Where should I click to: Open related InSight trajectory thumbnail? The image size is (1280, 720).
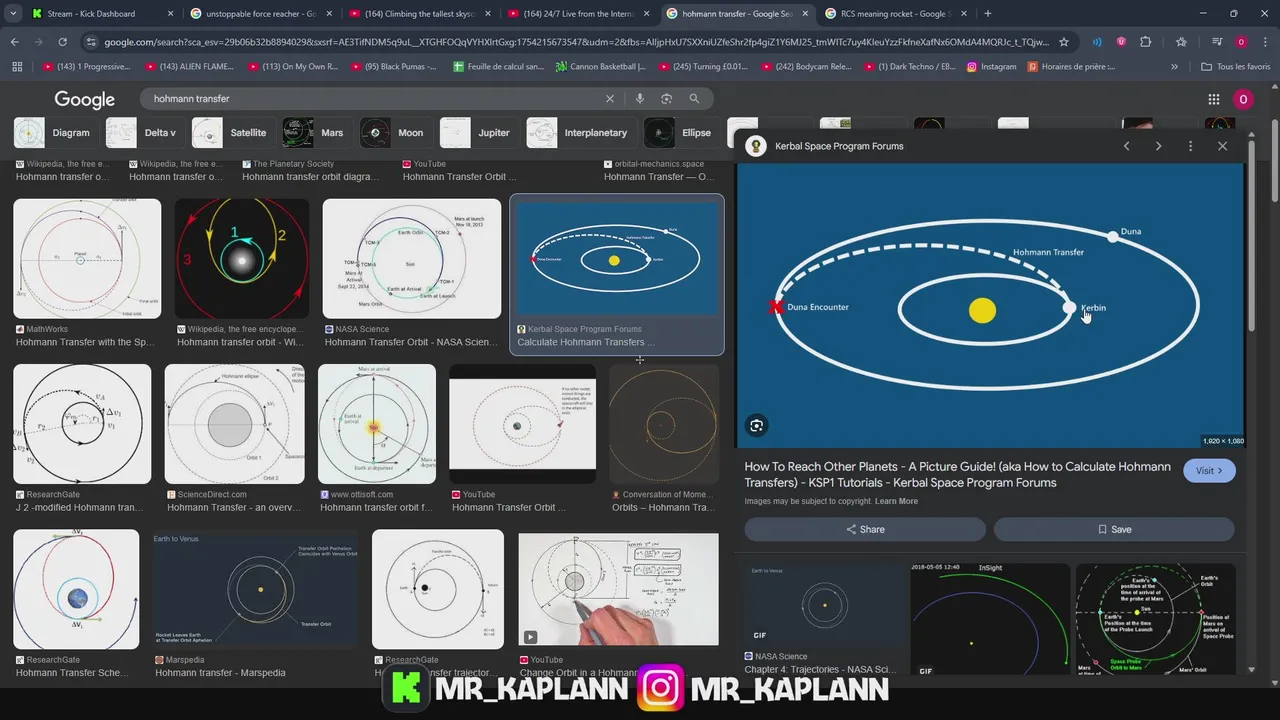(990, 620)
